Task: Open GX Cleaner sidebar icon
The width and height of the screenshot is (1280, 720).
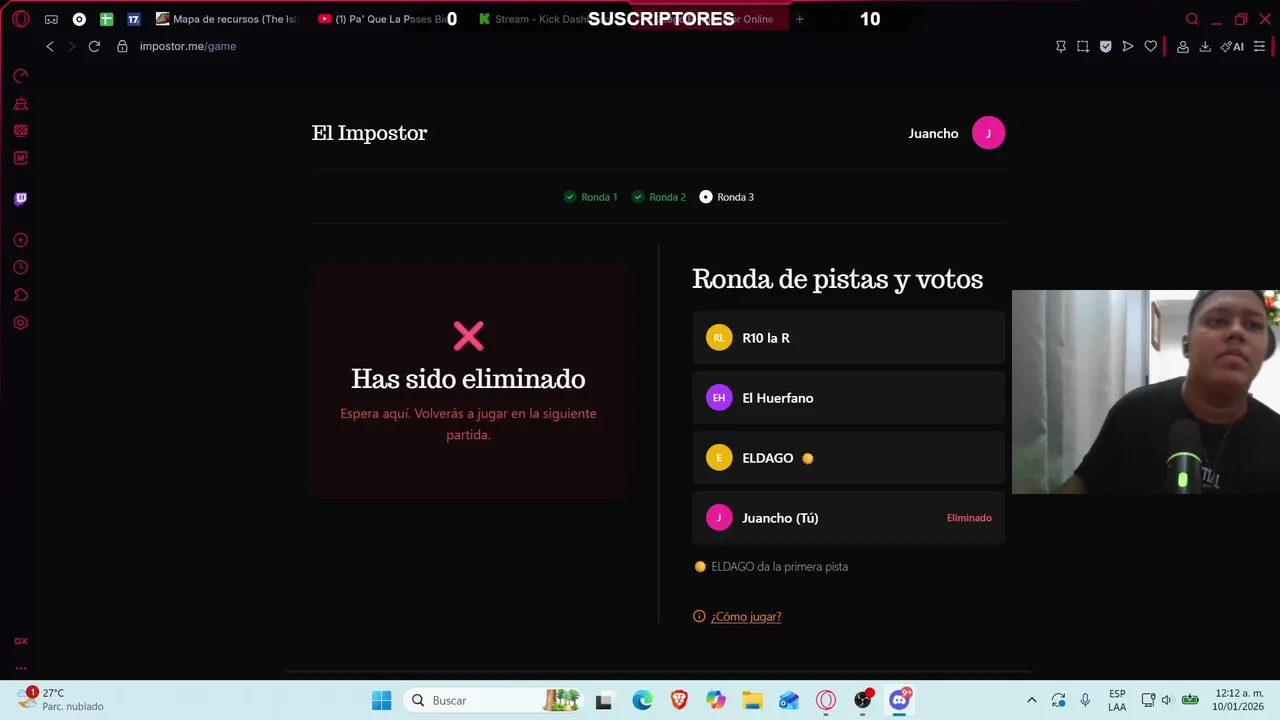Action: pos(21,103)
